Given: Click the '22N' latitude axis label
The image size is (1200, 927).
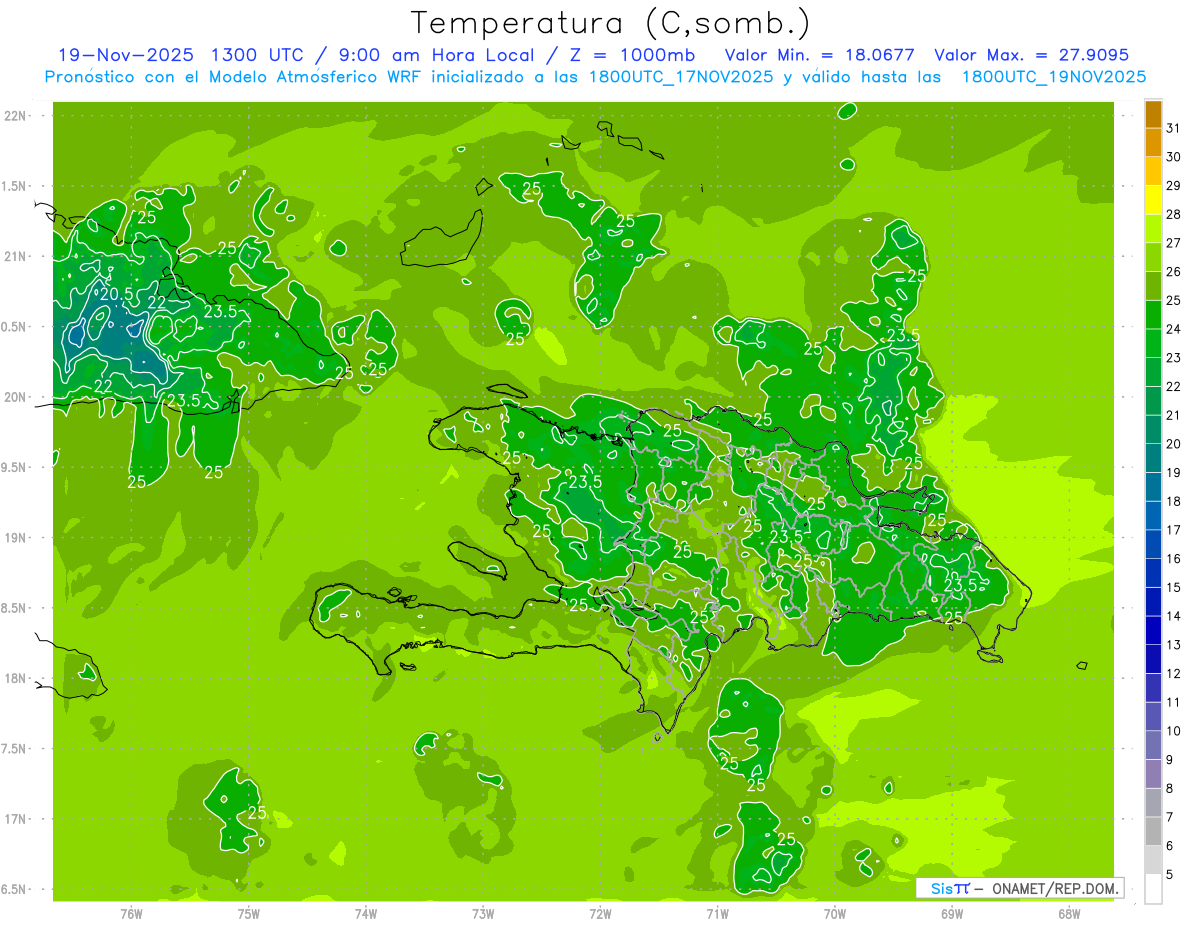Looking at the screenshot, I should (x=16, y=116).
